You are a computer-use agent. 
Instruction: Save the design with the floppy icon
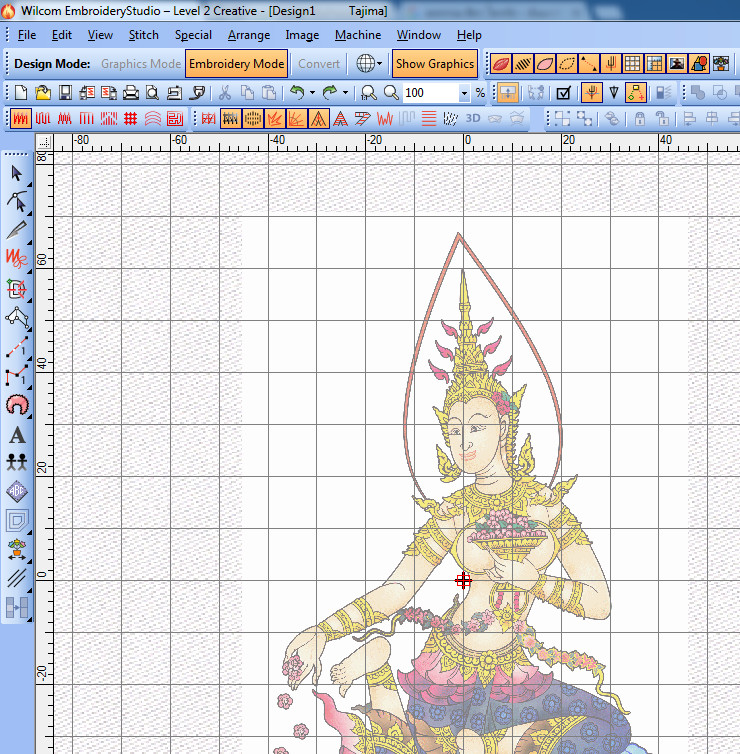pos(65,92)
